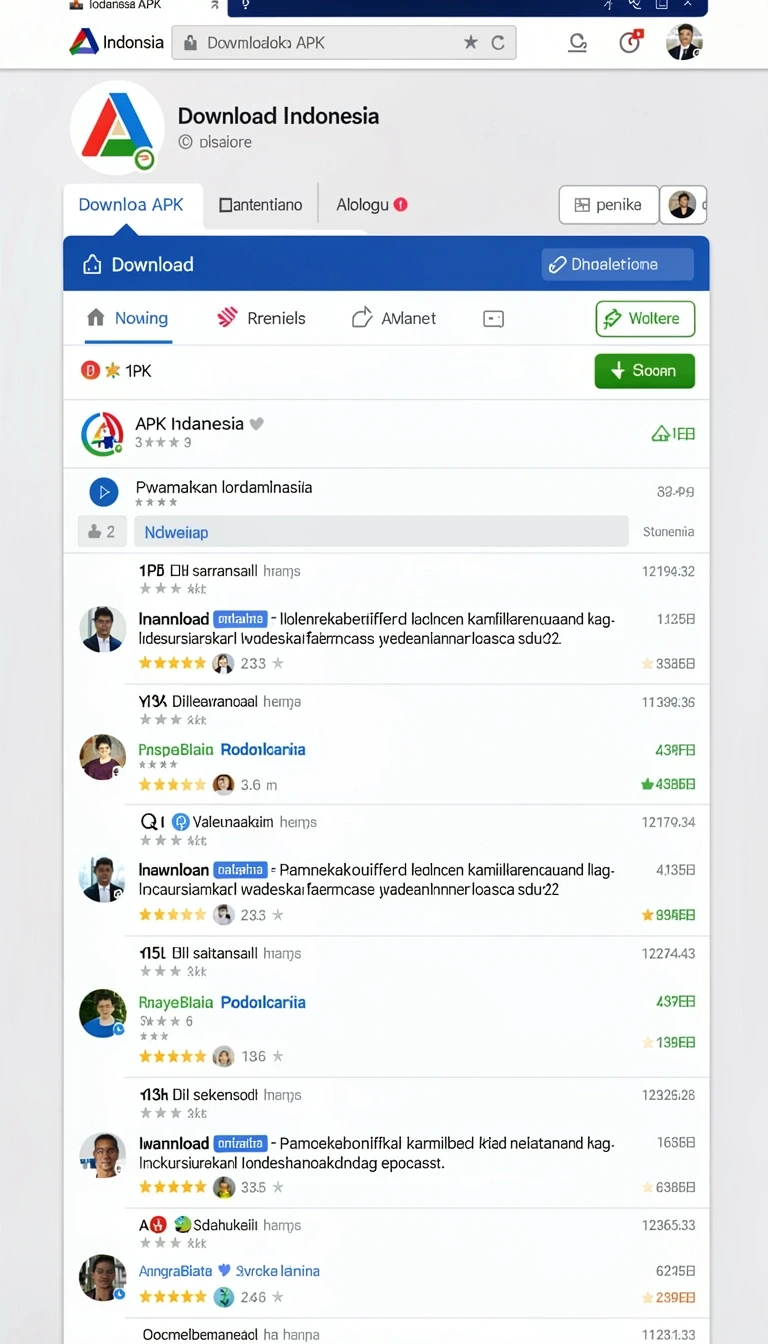This screenshot has height=1344, width=768.
Task: Open the Alologu tab
Action: coord(371,204)
